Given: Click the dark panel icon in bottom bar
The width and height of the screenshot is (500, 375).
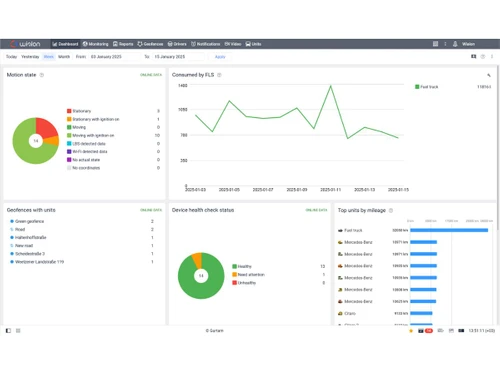Looking at the screenshot, I should [461, 331].
